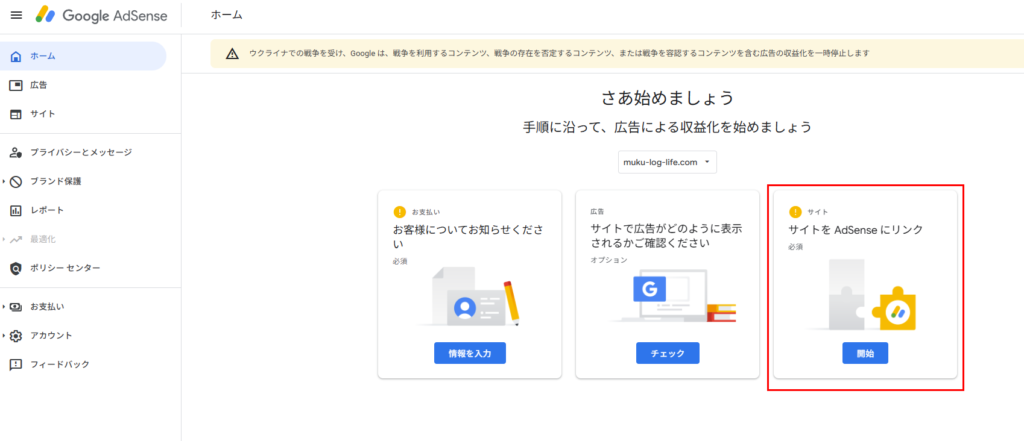Image resolution: width=1024 pixels, height=441 pixels.
Task: Click the Sites (サイト) sidebar icon
Action: pos(15,114)
